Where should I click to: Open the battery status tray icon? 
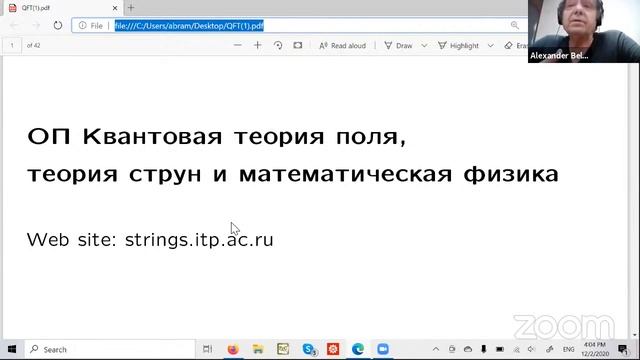tap(500, 349)
